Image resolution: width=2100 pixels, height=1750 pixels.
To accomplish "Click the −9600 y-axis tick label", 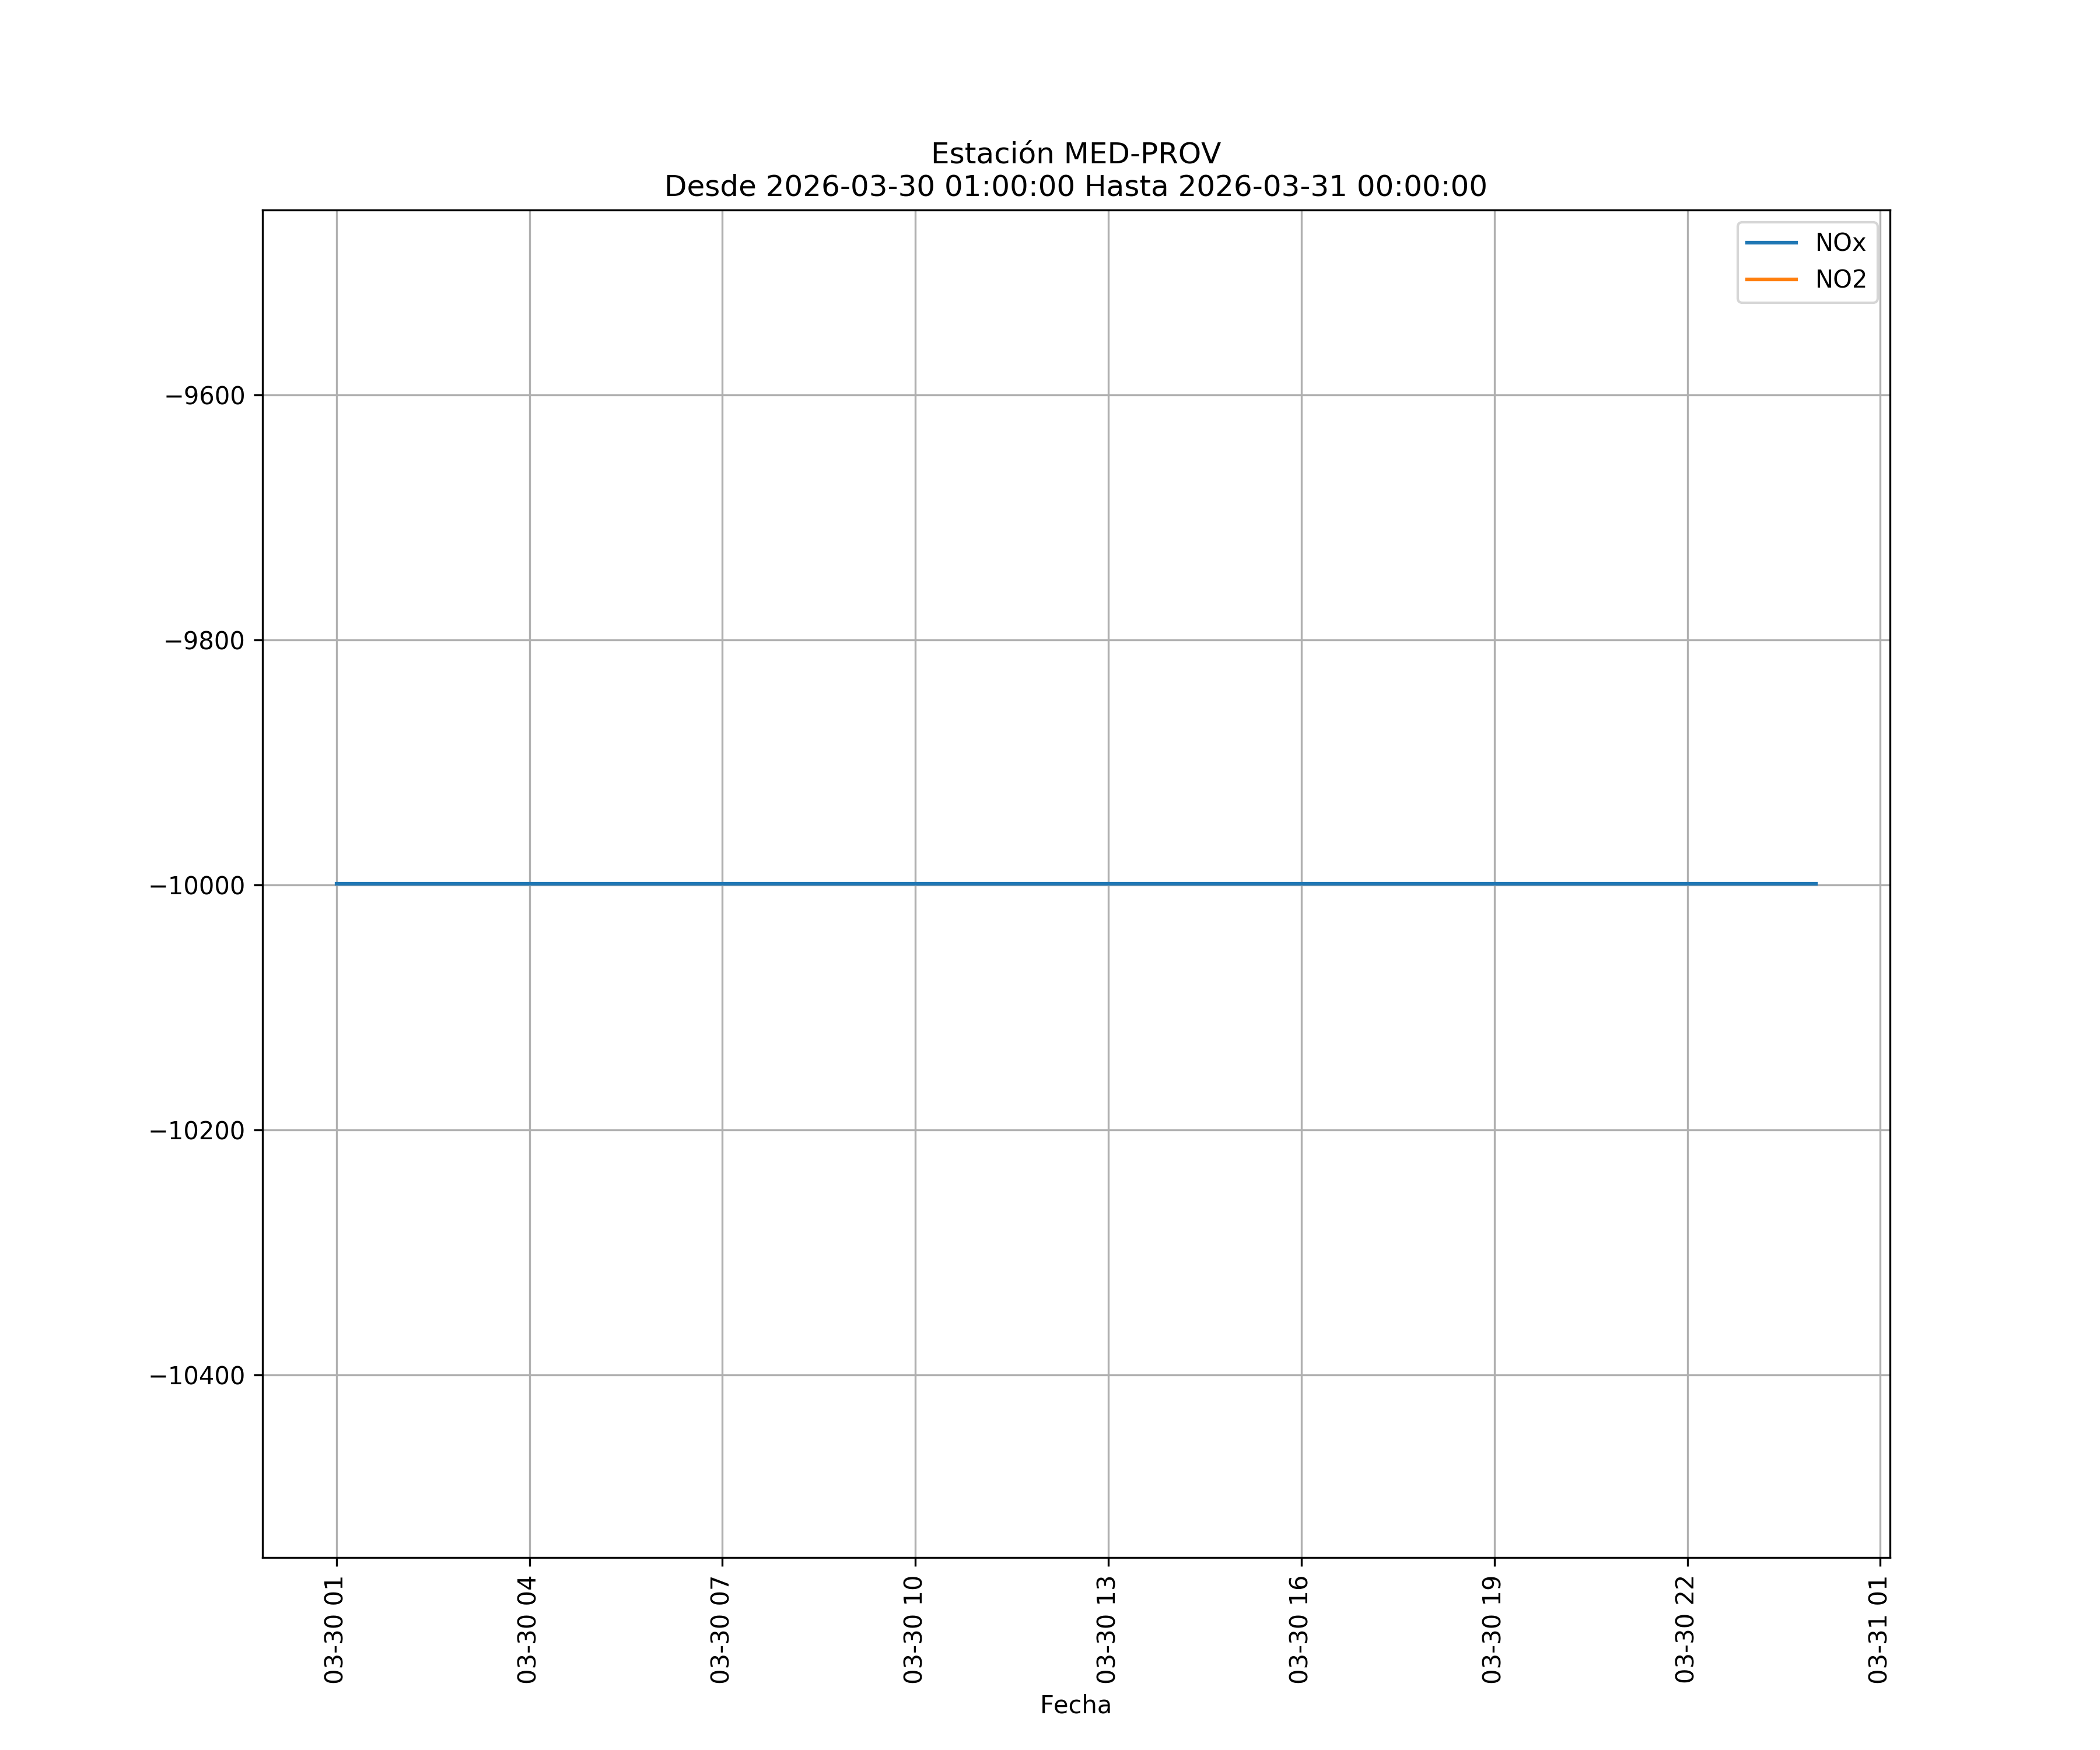I will pos(205,396).
